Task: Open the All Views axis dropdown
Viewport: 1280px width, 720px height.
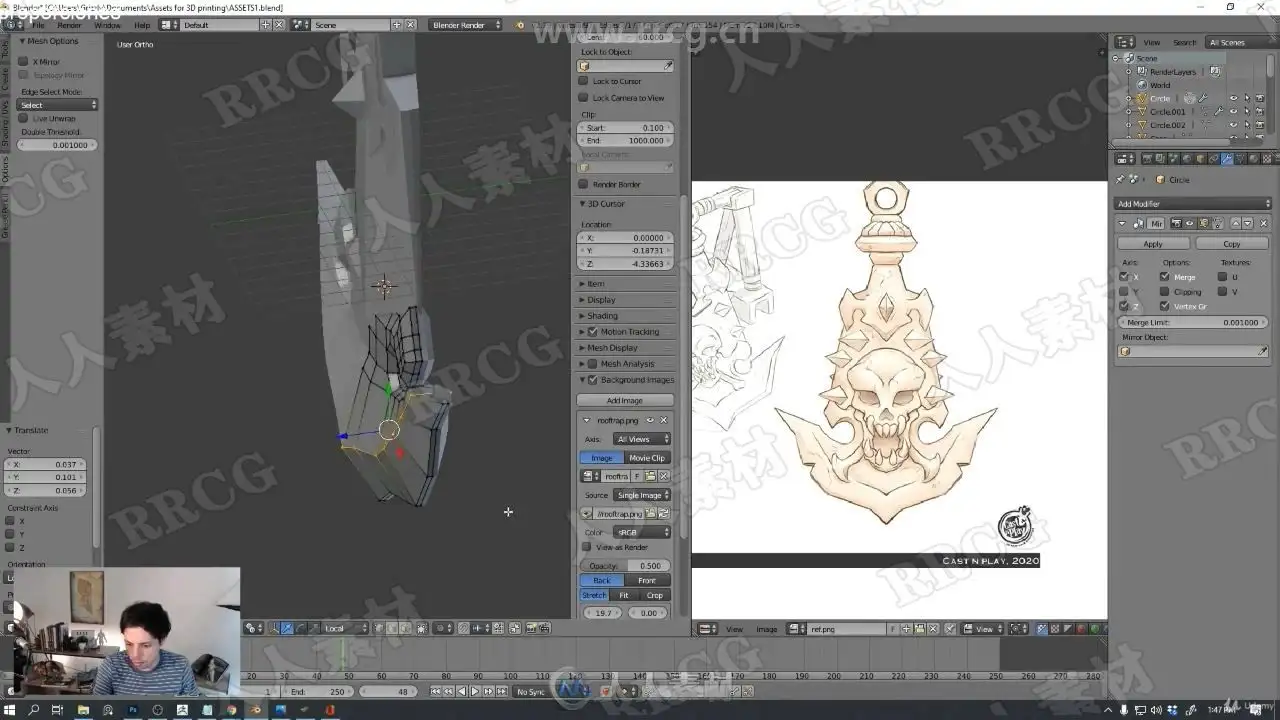Action: pyautogui.click(x=640, y=439)
